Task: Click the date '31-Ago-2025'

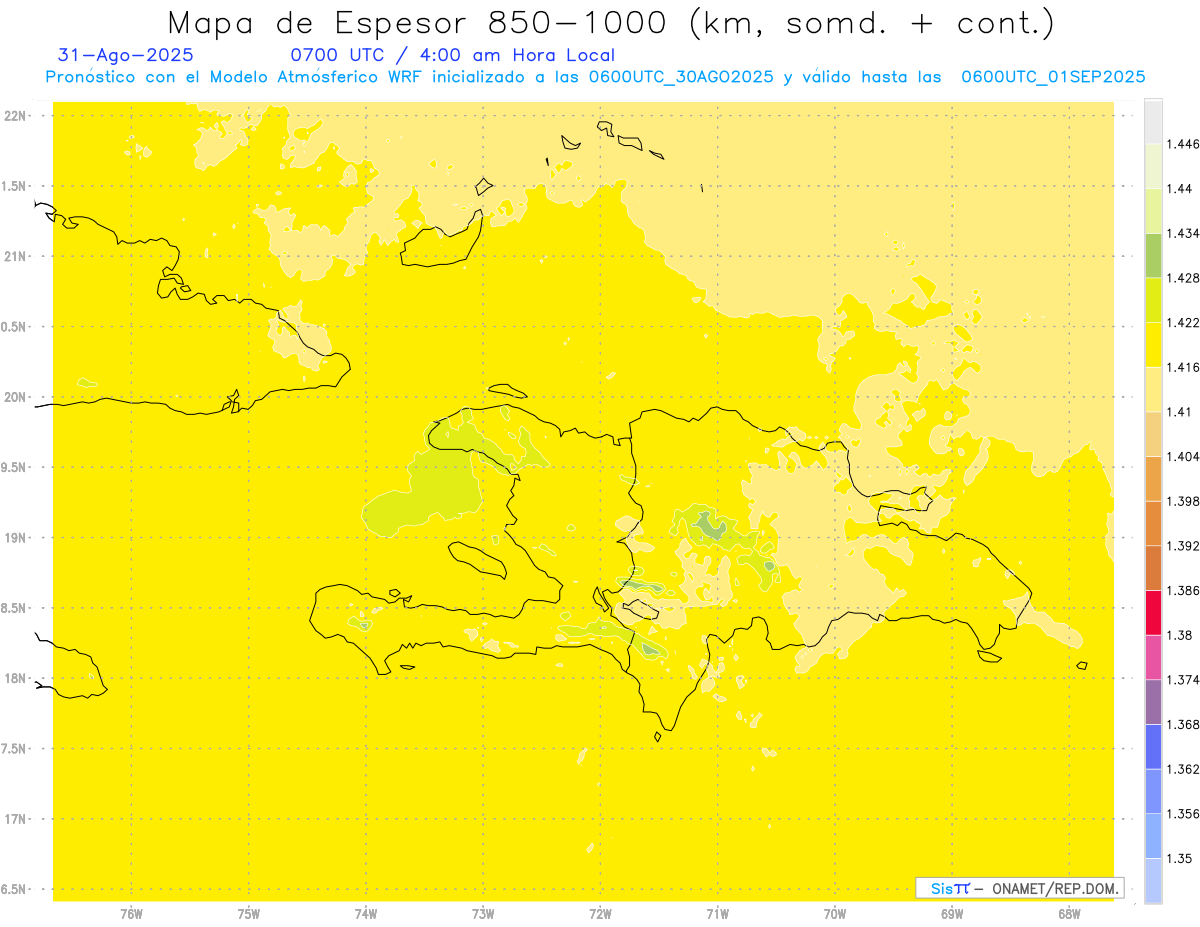Action: 126,55
